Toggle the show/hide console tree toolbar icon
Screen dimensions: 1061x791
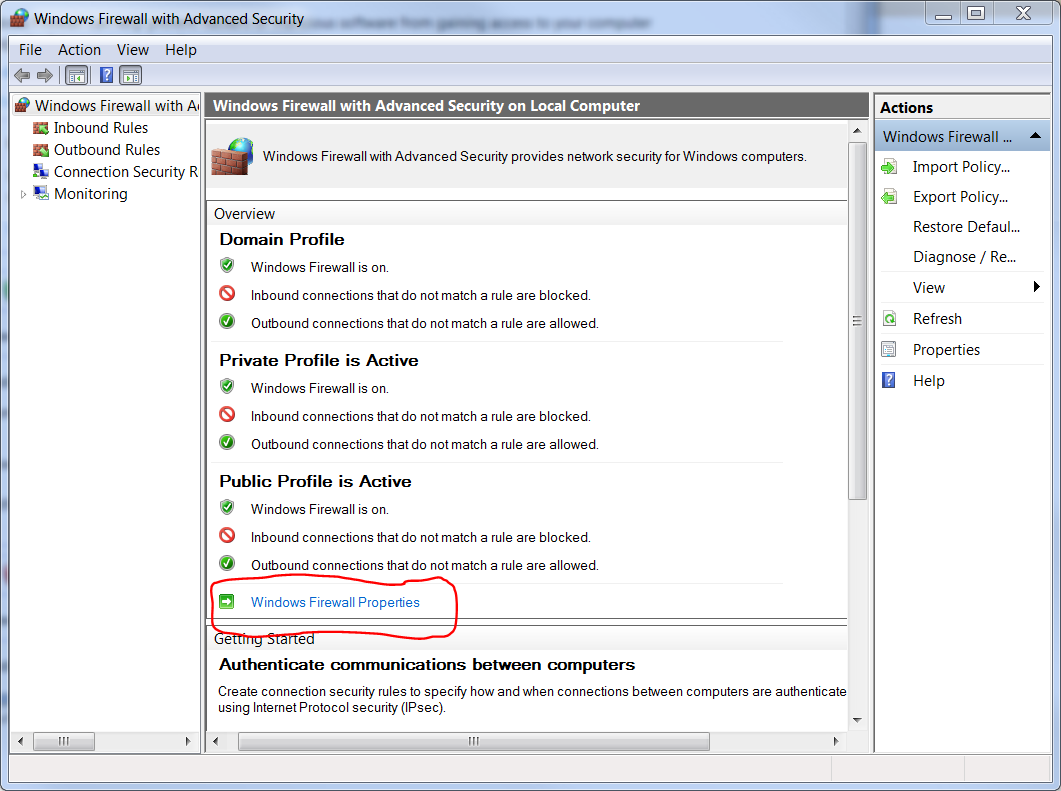point(76,75)
